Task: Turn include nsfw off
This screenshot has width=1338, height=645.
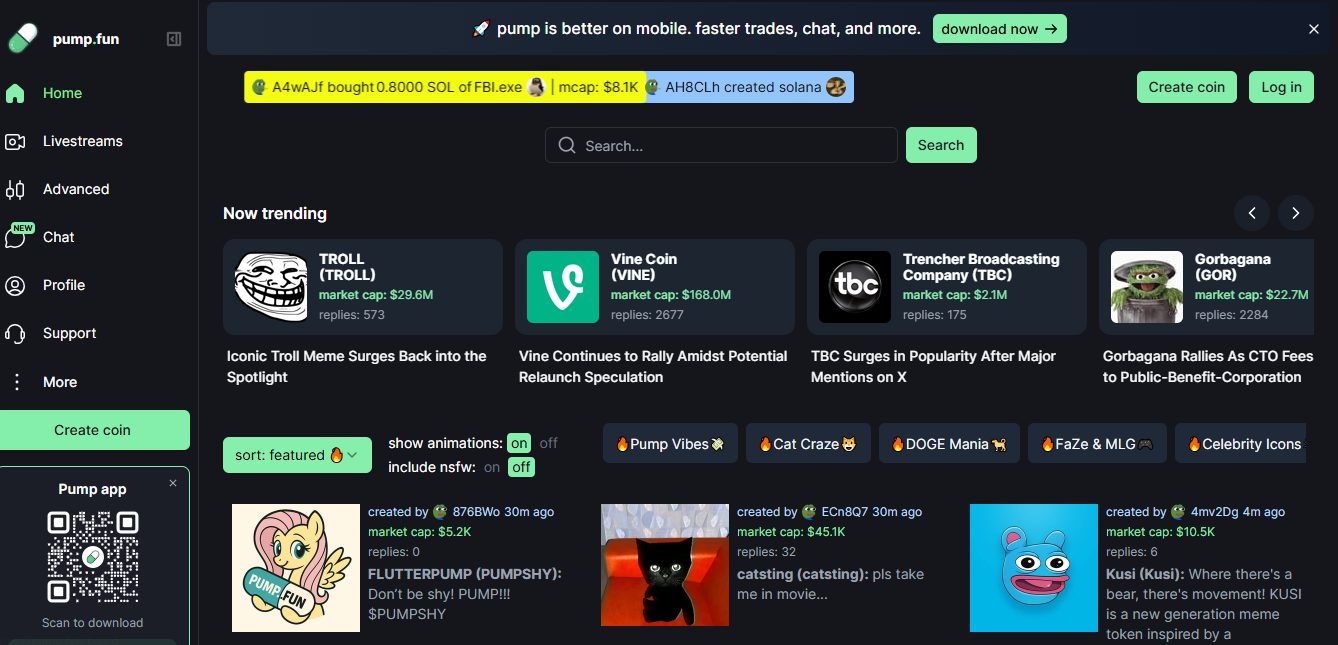Action: [x=521, y=467]
